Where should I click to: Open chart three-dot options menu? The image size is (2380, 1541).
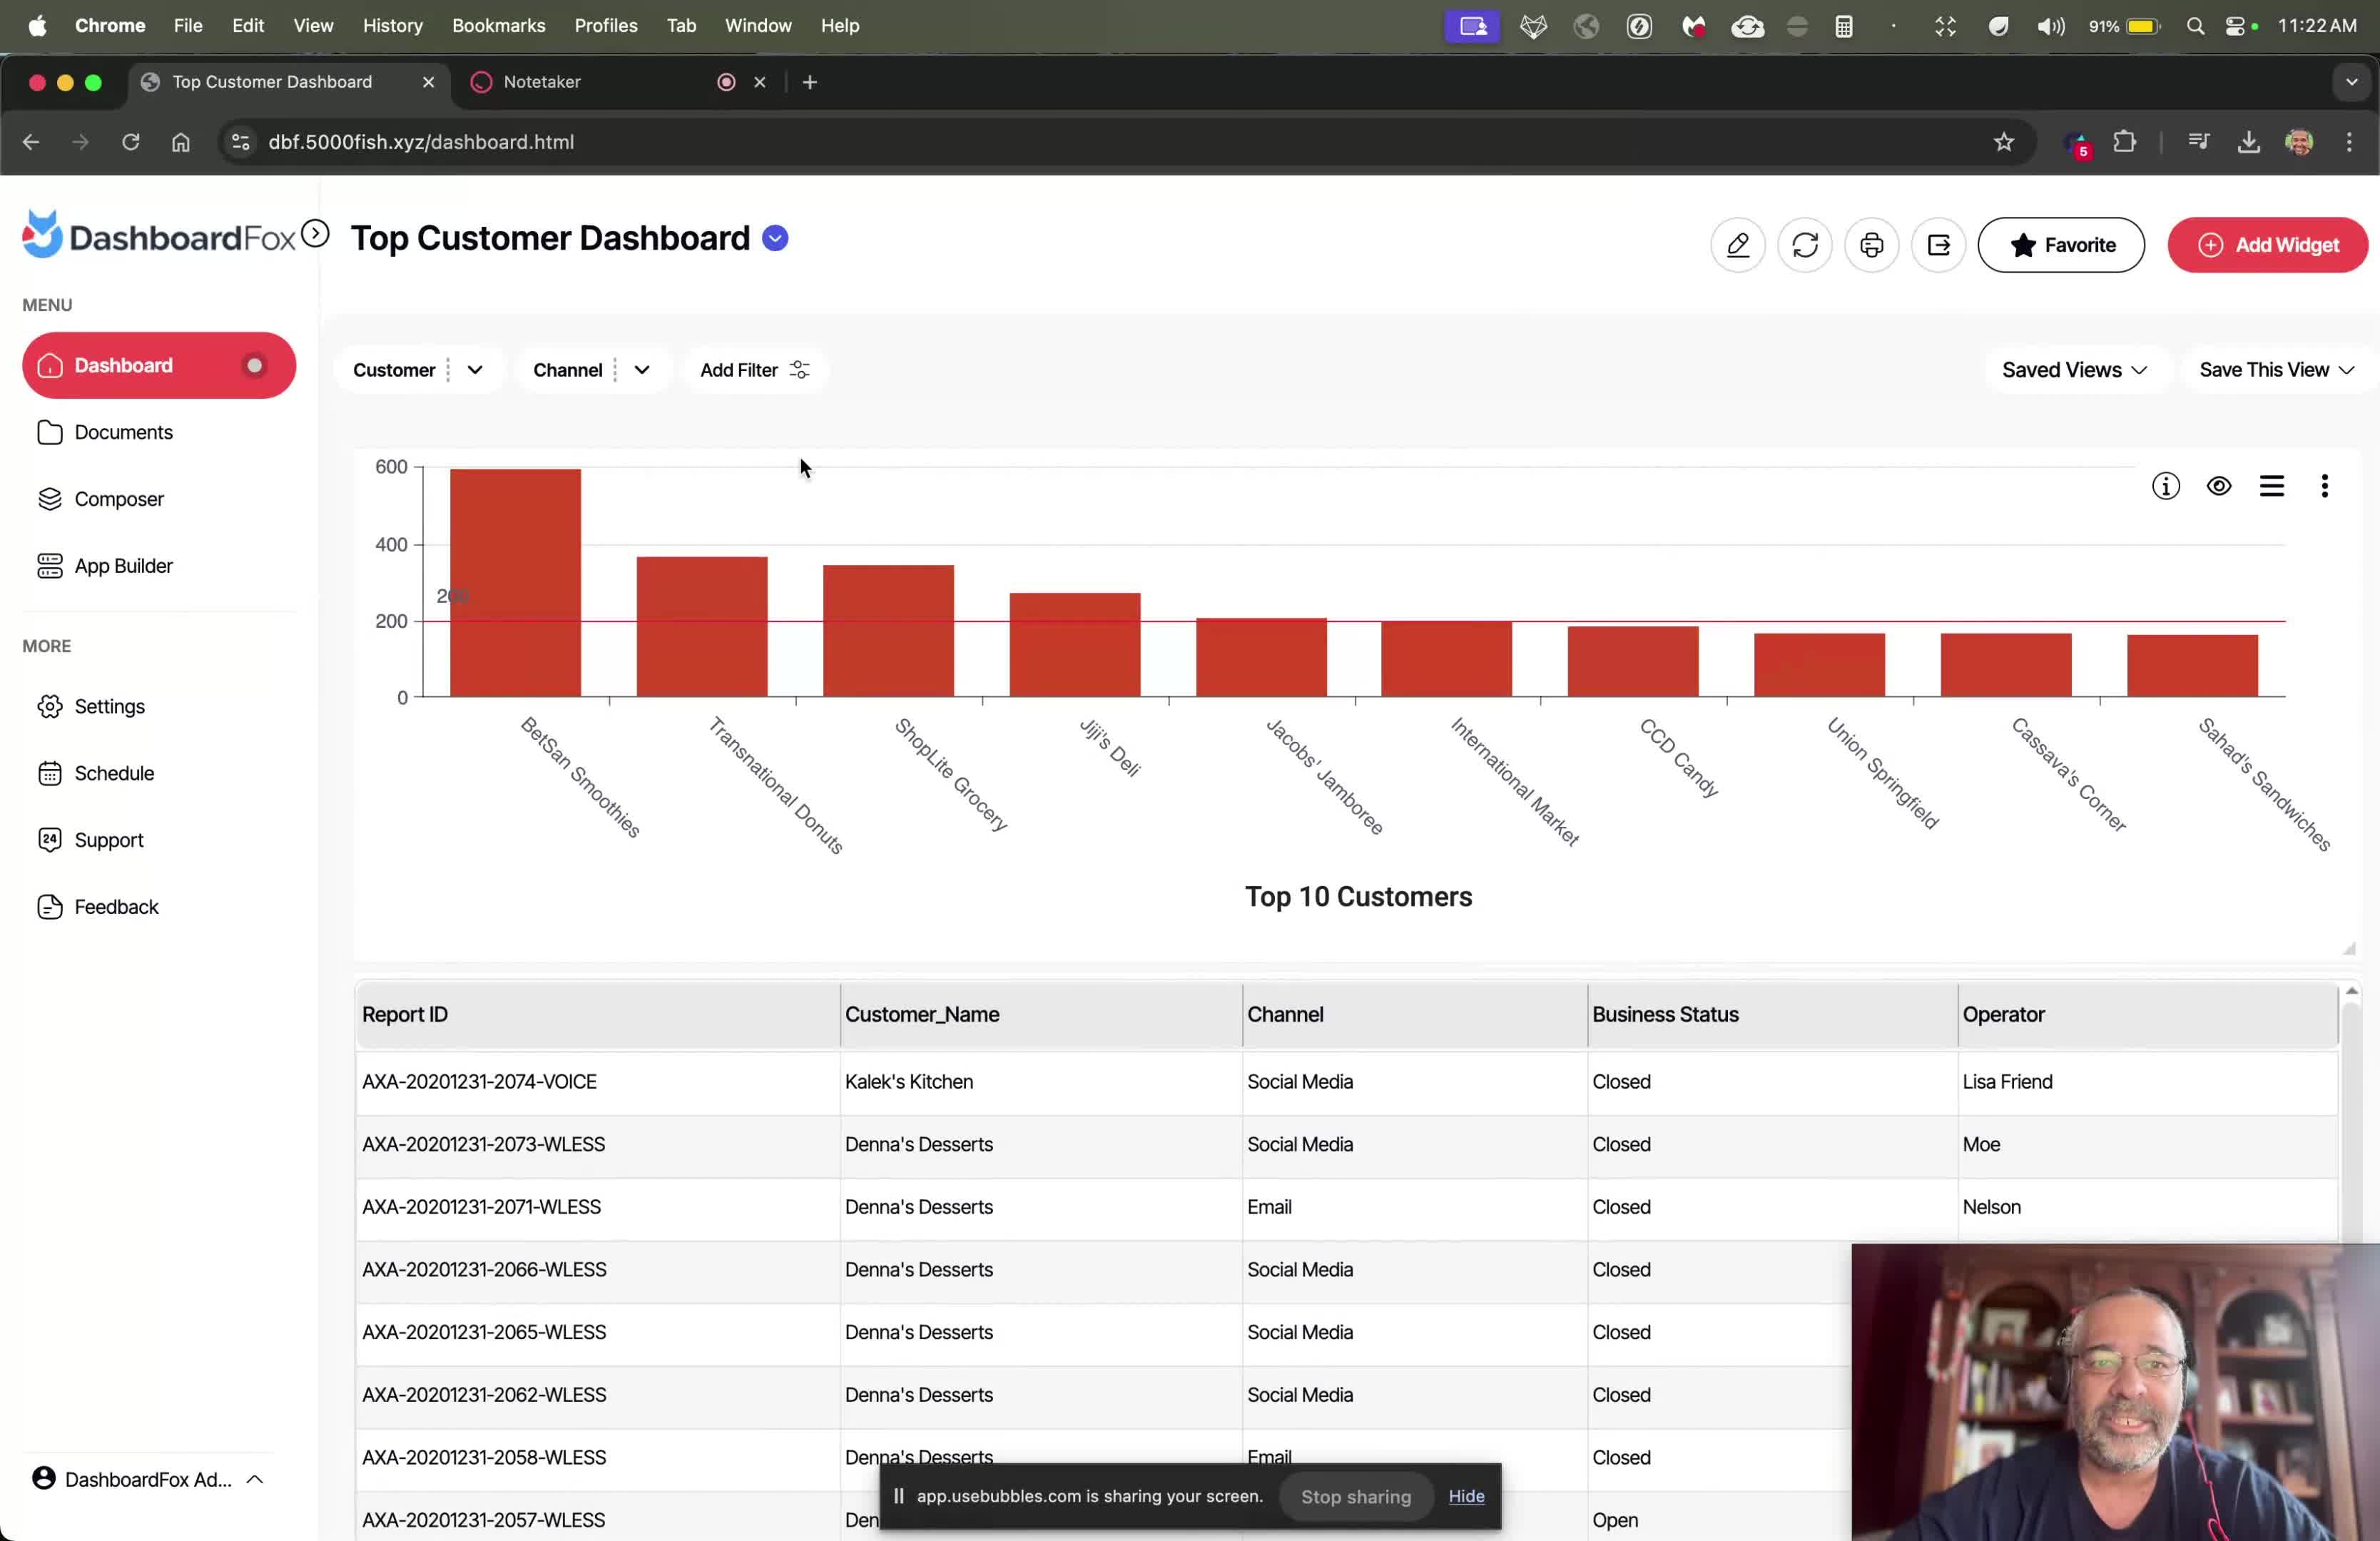click(x=2324, y=486)
